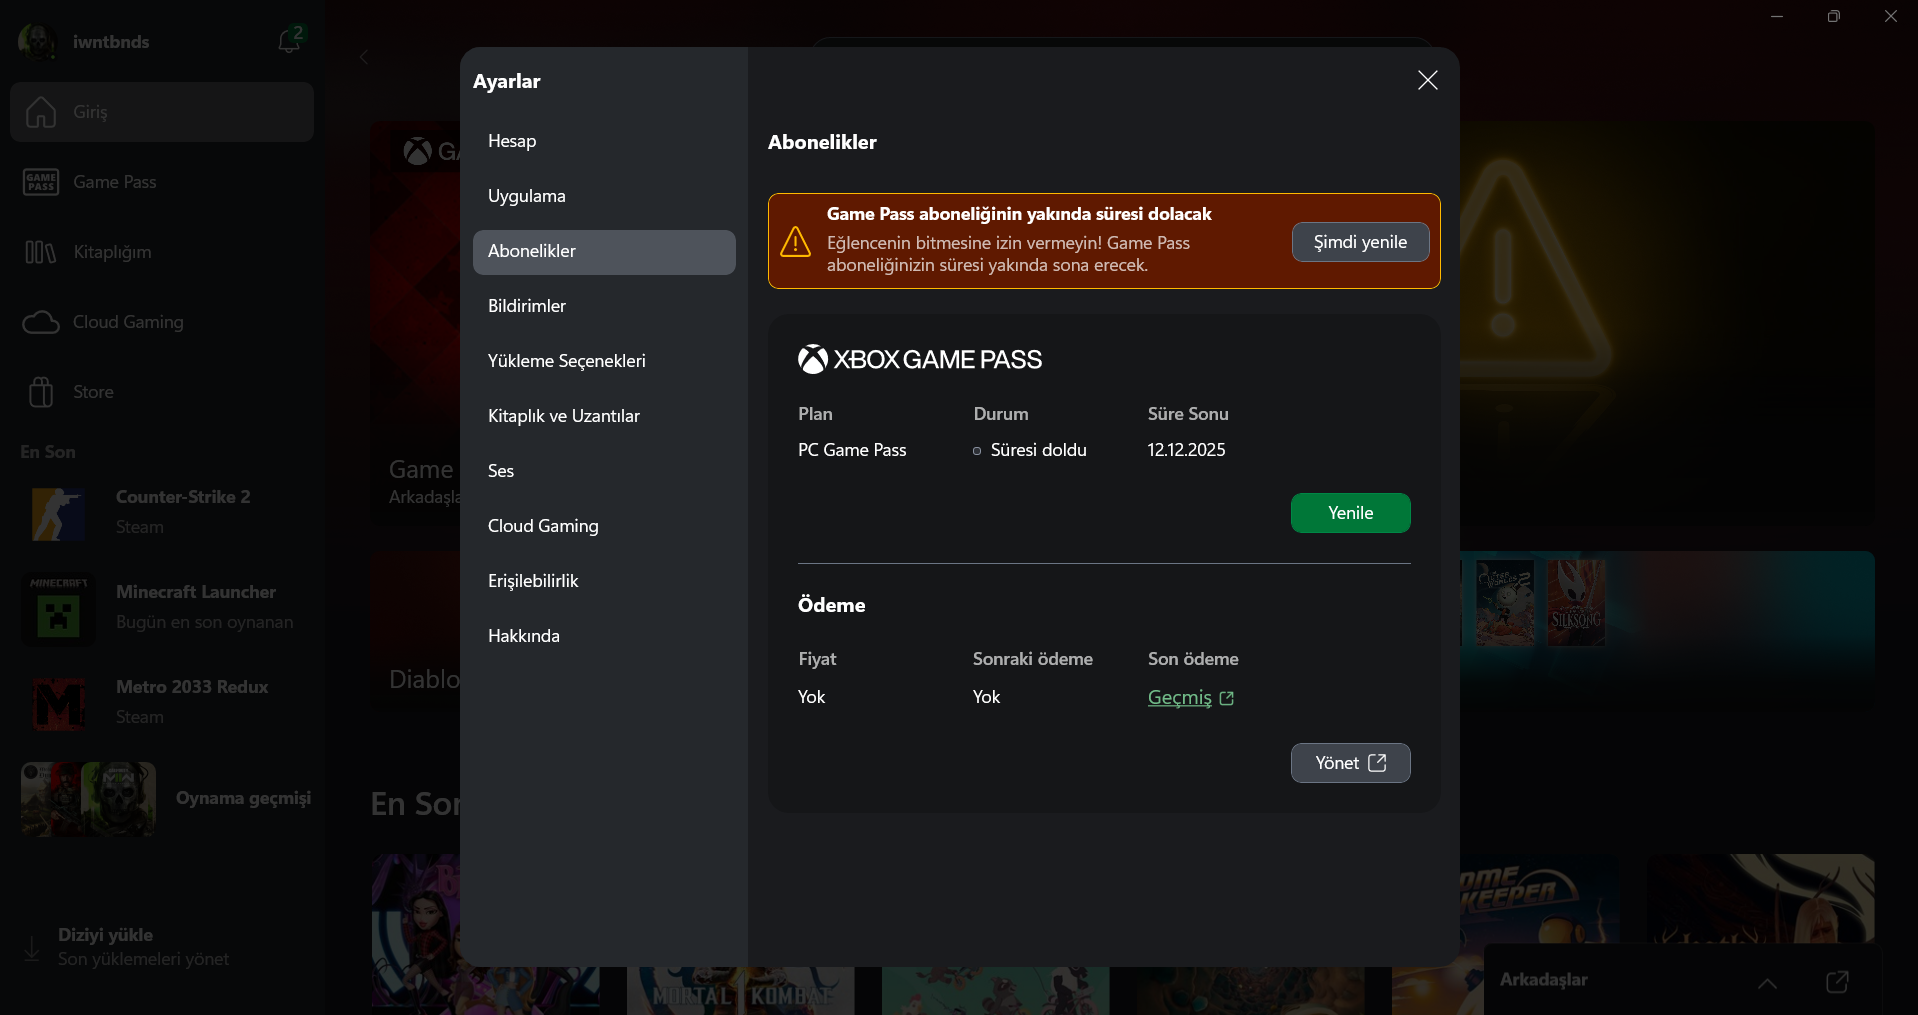Screen dimensions: 1918x1015
Task: Click the back navigation arrow
Action: click(364, 57)
